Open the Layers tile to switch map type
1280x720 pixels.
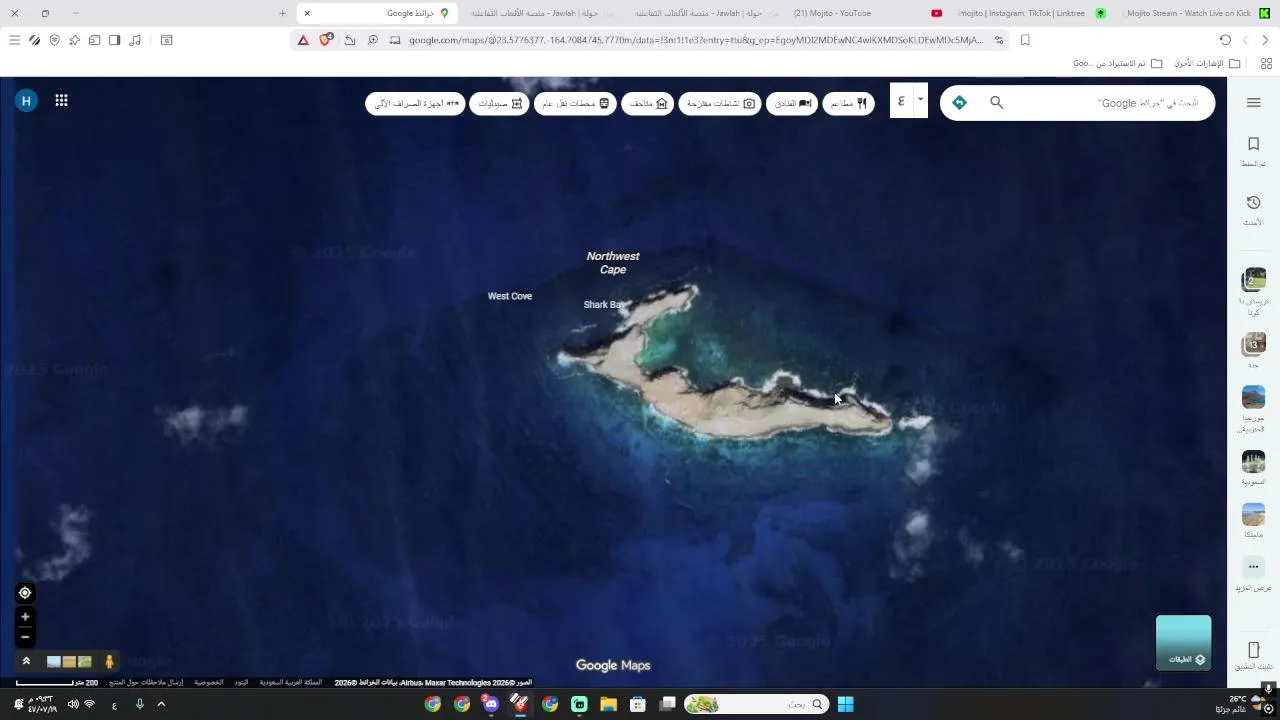point(1183,642)
